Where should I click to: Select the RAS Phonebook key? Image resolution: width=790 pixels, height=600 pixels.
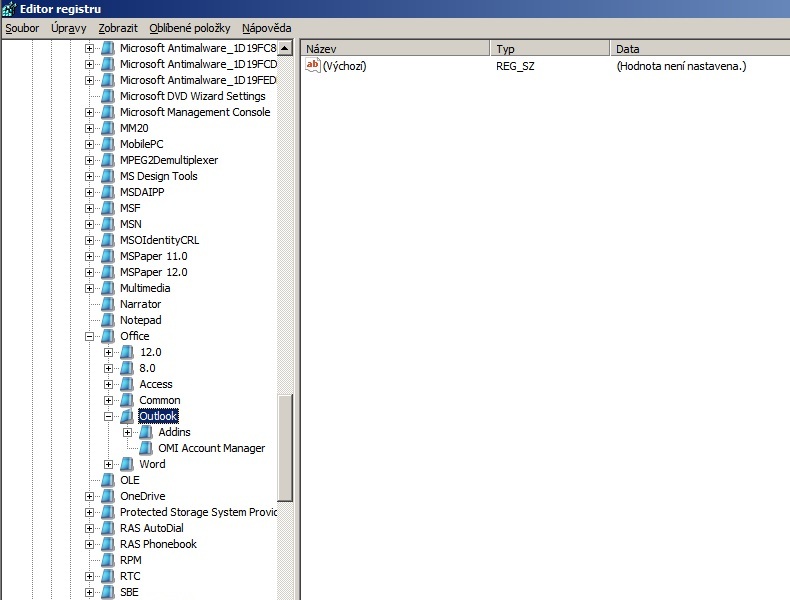[x=158, y=544]
